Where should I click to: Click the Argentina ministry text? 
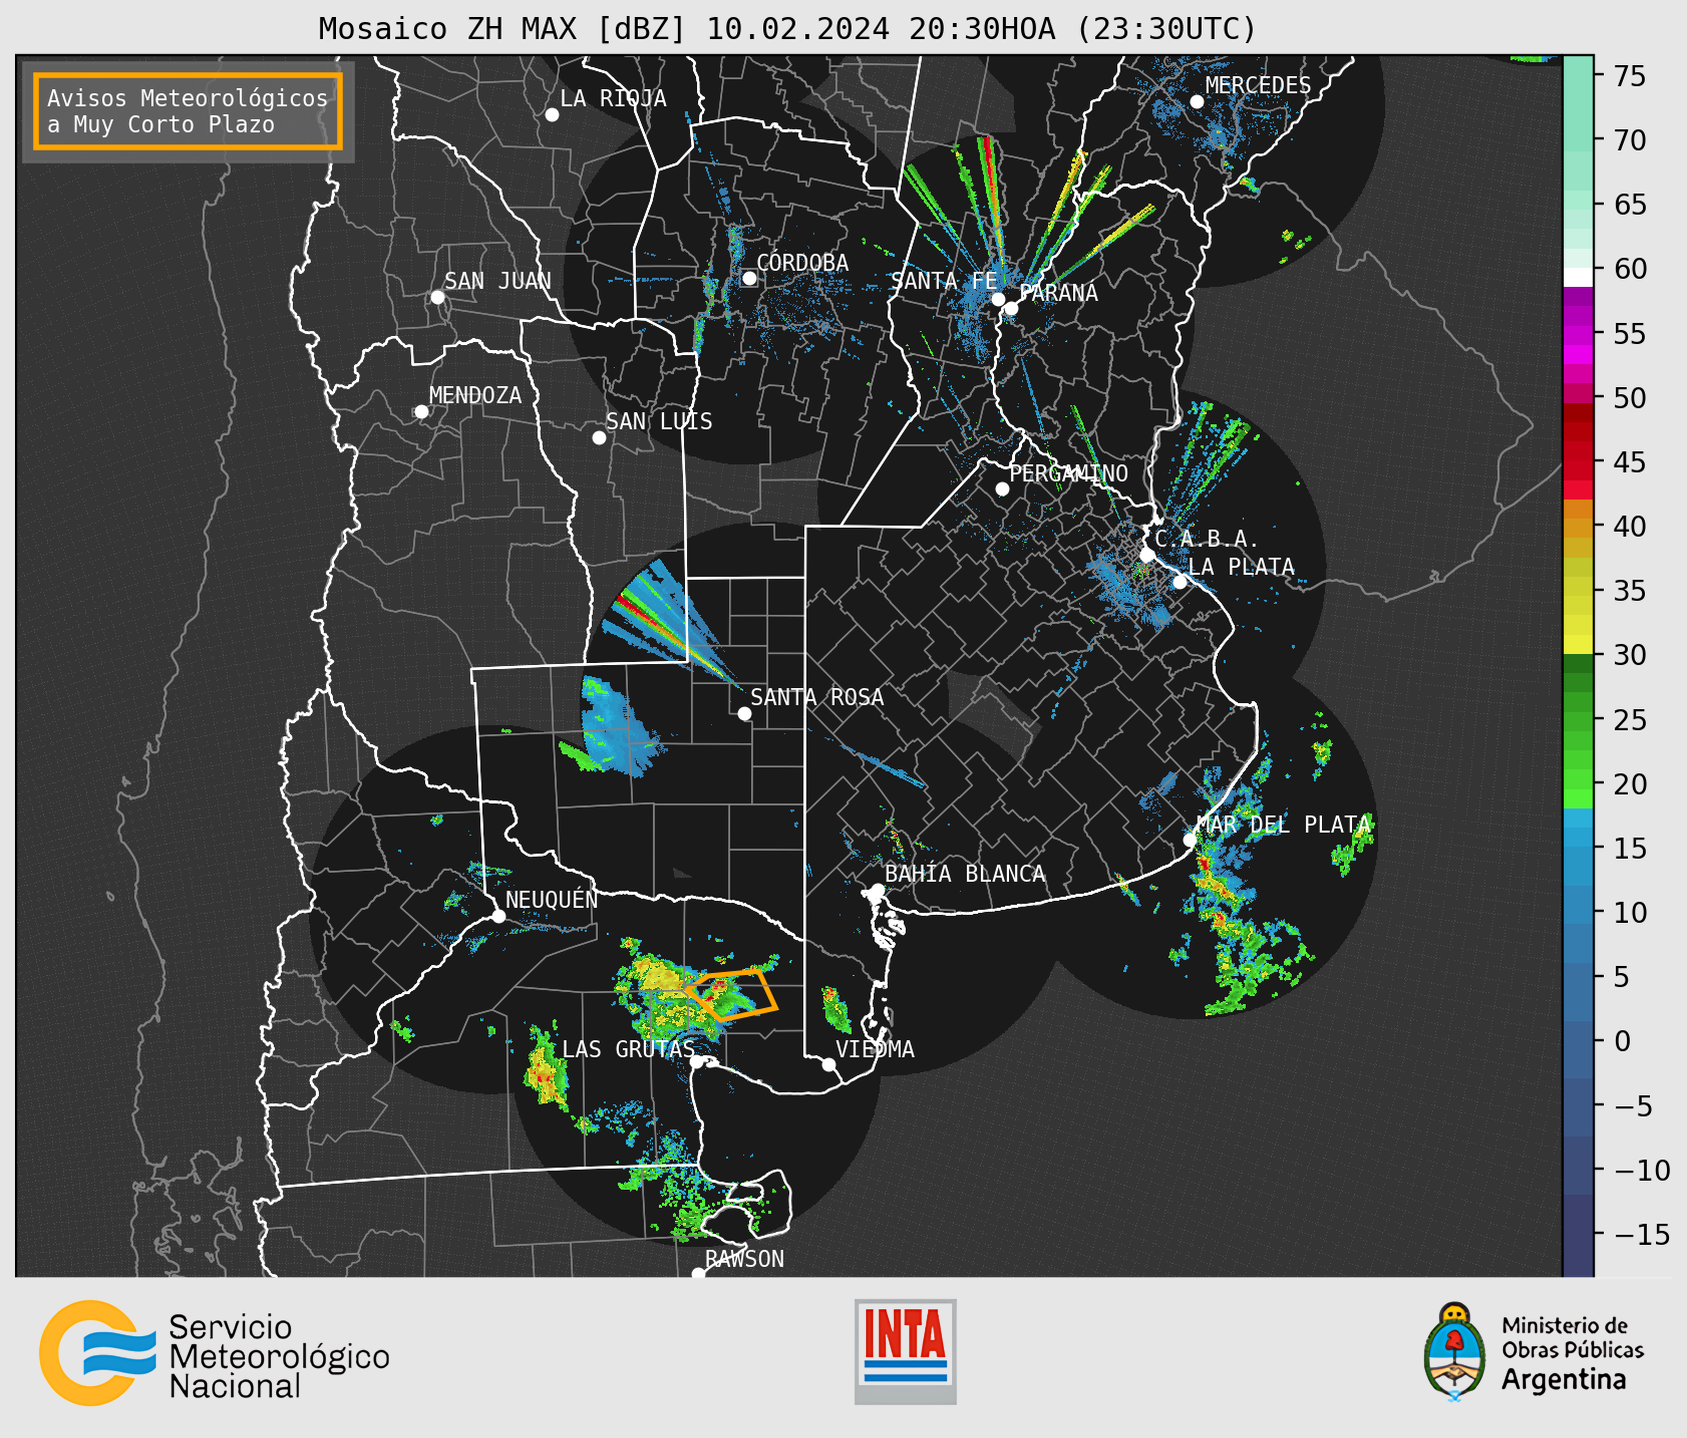point(1564,1380)
